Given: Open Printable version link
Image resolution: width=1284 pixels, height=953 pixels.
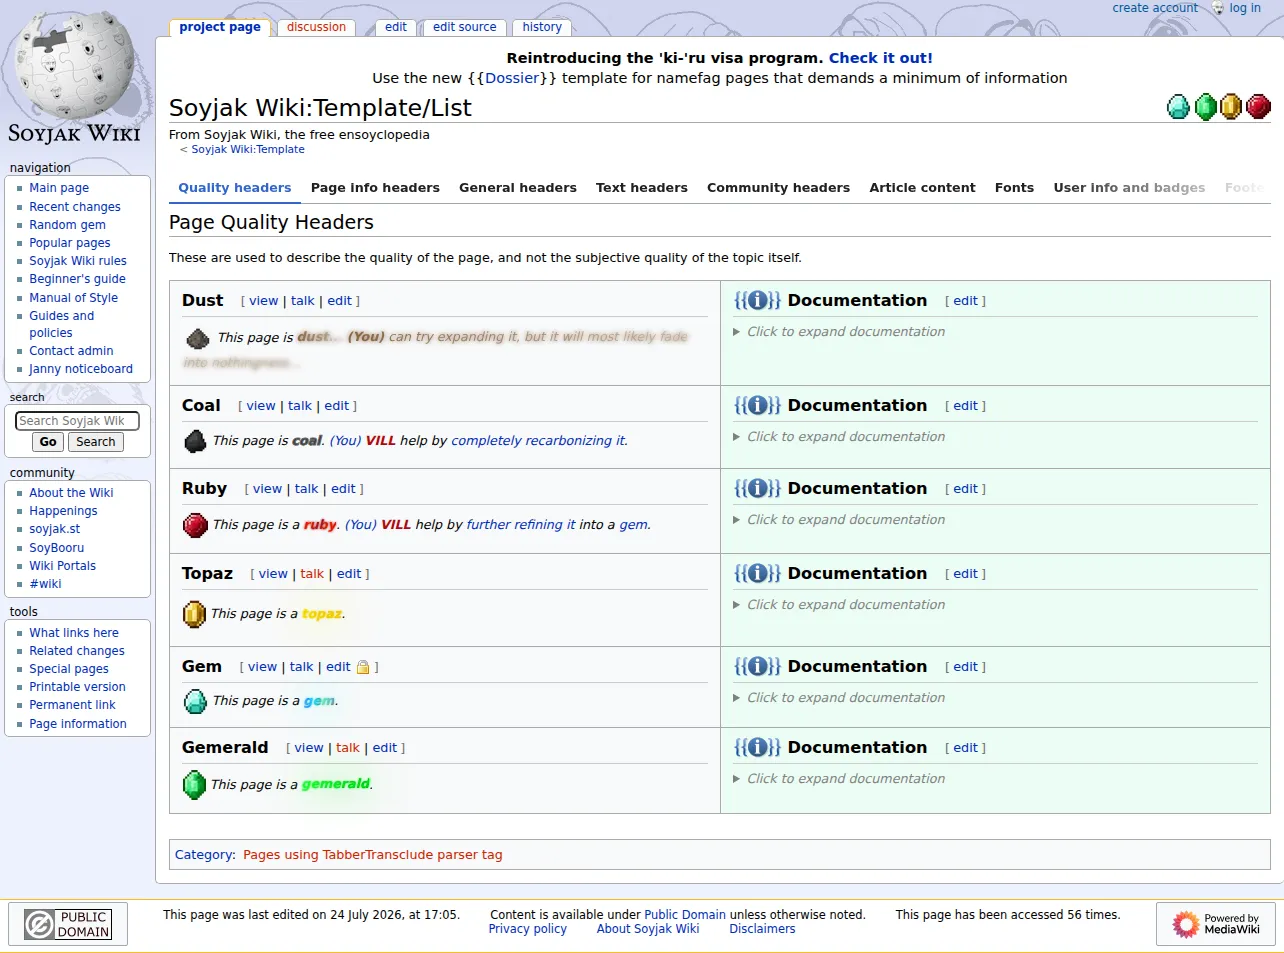Looking at the screenshot, I should pyautogui.click(x=78, y=687).
